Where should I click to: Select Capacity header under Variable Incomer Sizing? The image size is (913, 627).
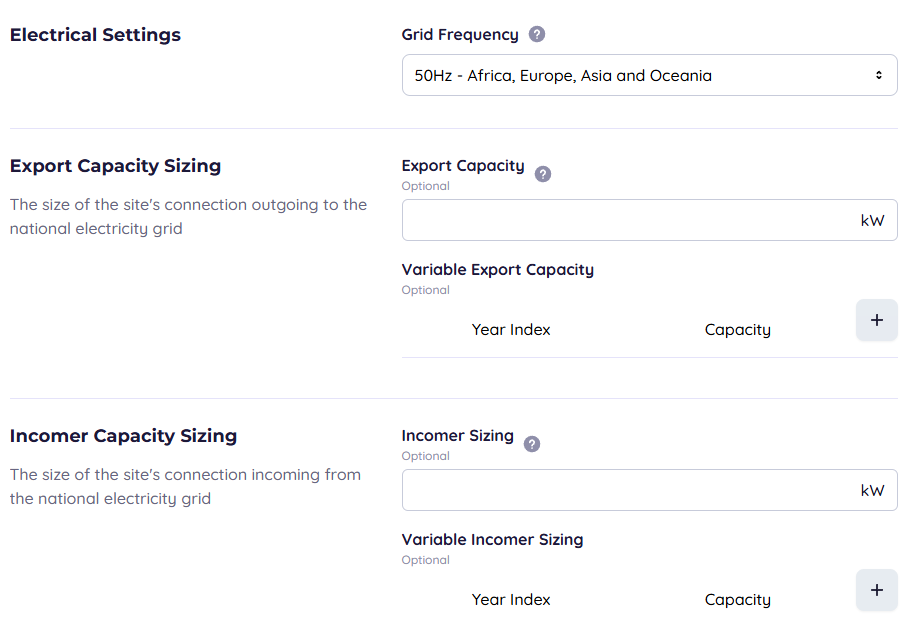coord(737,600)
